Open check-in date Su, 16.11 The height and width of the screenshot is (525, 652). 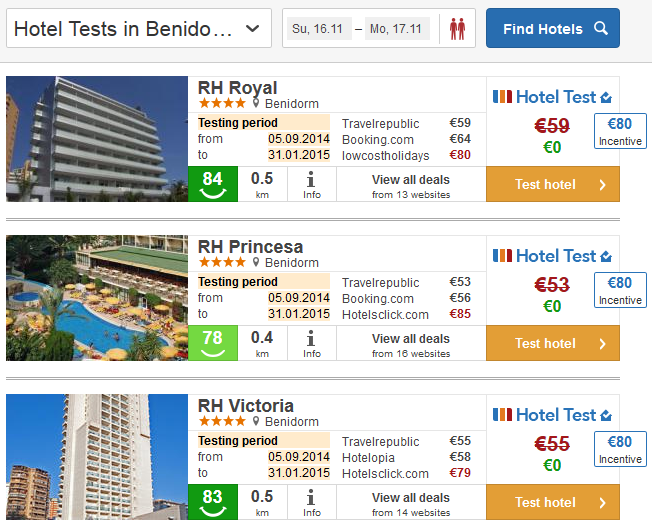(x=319, y=29)
